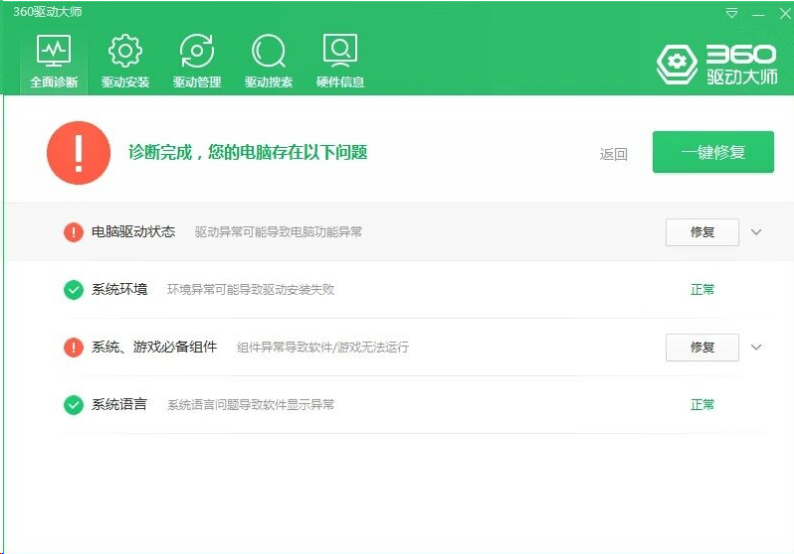This screenshot has width=794, height=554.
Task: Click the 360驱动大师 title bar text
Action: pos(48,12)
